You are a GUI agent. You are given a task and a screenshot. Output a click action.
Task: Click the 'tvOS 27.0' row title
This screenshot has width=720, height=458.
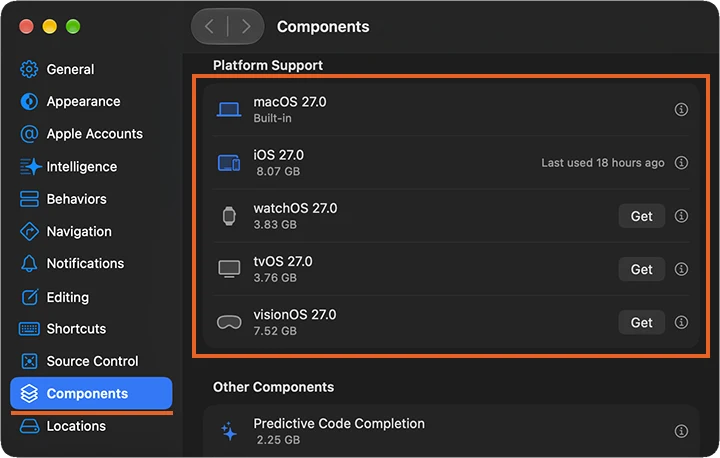tap(283, 261)
